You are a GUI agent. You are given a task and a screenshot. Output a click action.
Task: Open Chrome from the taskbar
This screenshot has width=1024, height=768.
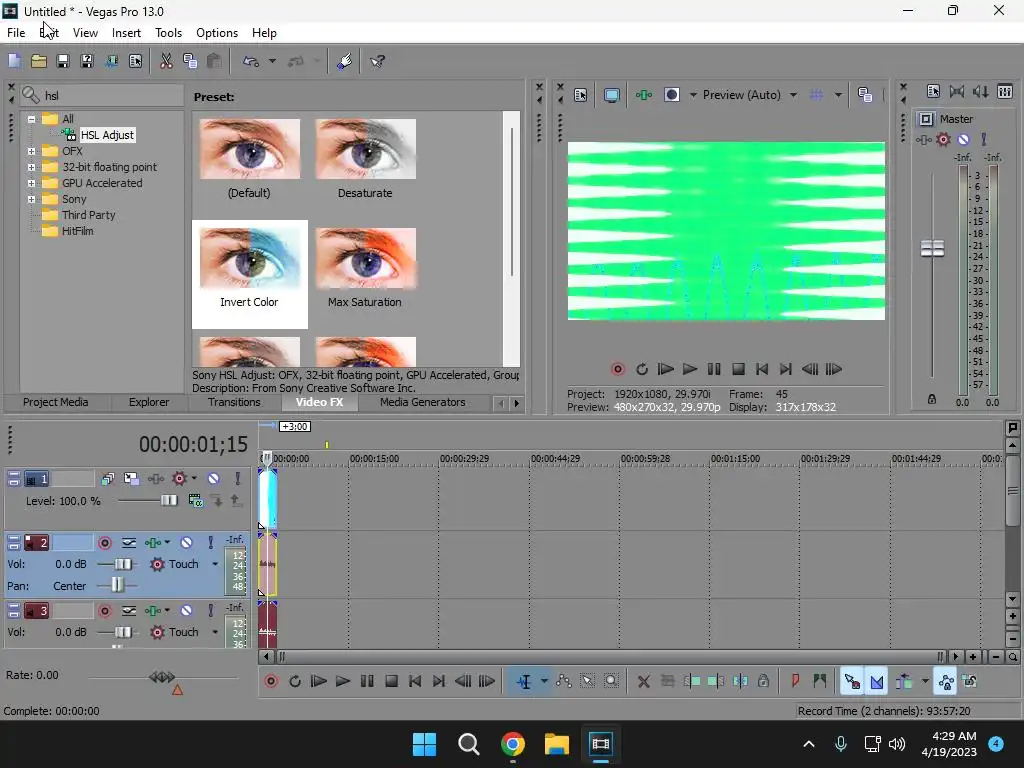click(513, 744)
